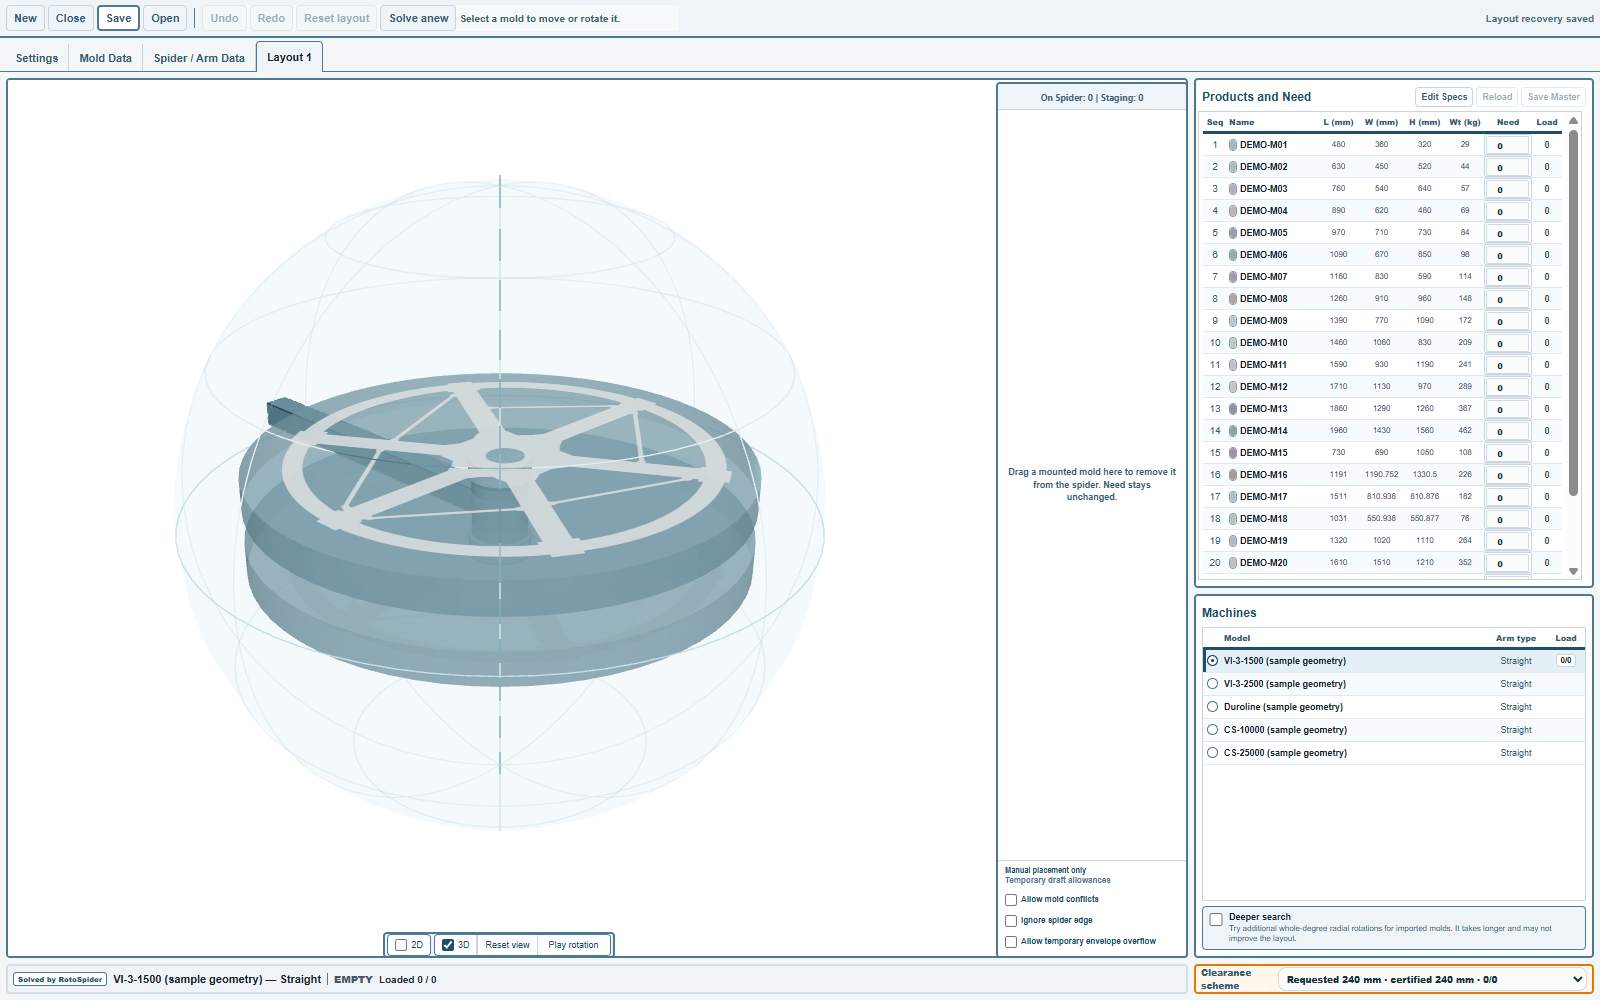Click the mold chip icon for DEMO-M16
1600x1000 pixels.
[x=1233, y=475]
